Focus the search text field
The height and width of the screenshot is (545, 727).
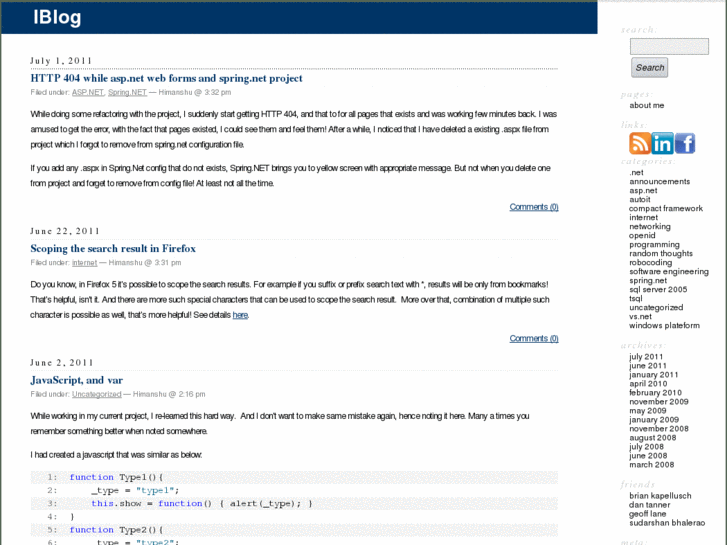click(669, 46)
